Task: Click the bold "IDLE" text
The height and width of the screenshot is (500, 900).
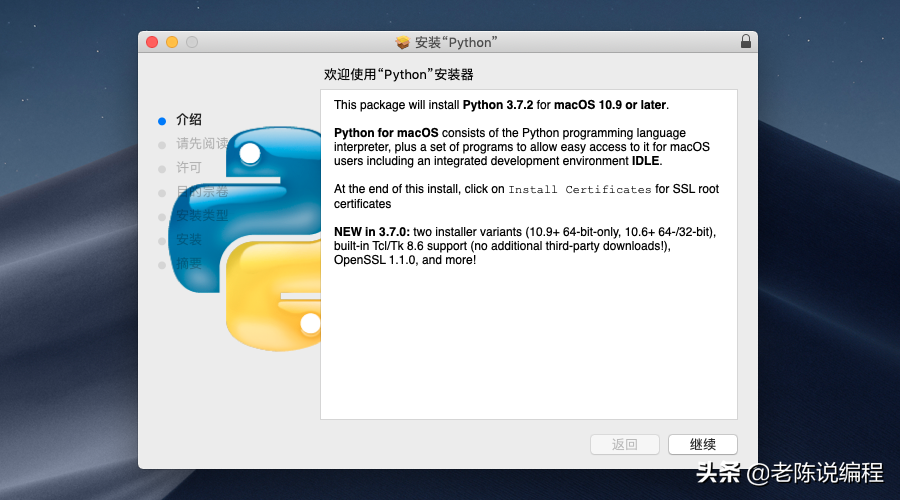Action: tap(645, 161)
